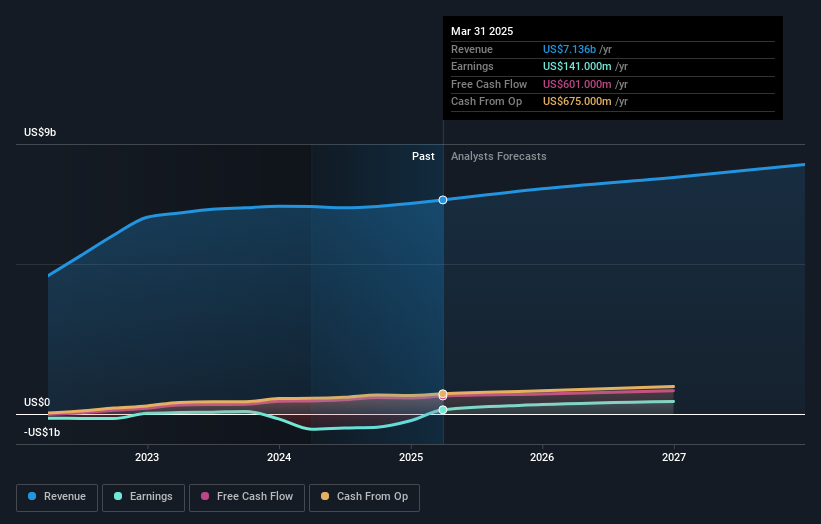The width and height of the screenshot is (821, 524).
Task: Toggle the Free Cash Flow legend button
Action: (x=247, y=497)
